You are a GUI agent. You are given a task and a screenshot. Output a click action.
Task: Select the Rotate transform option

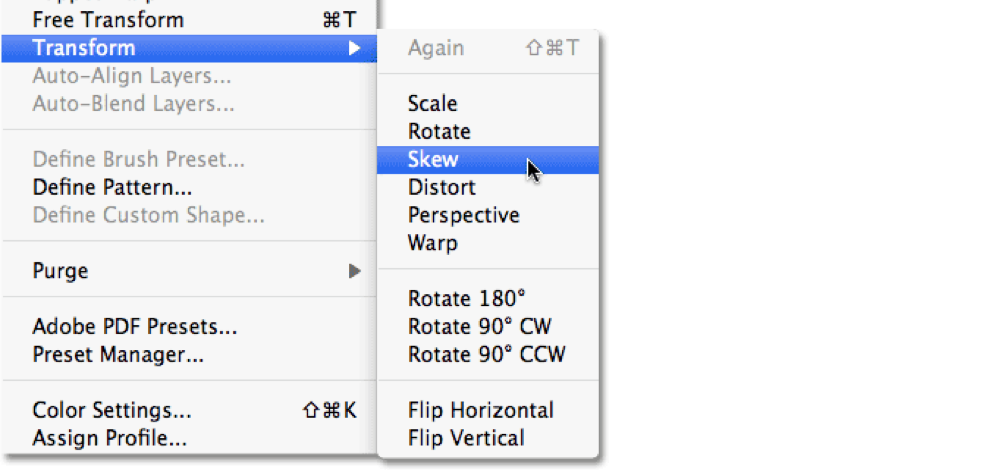pos(439,131)
